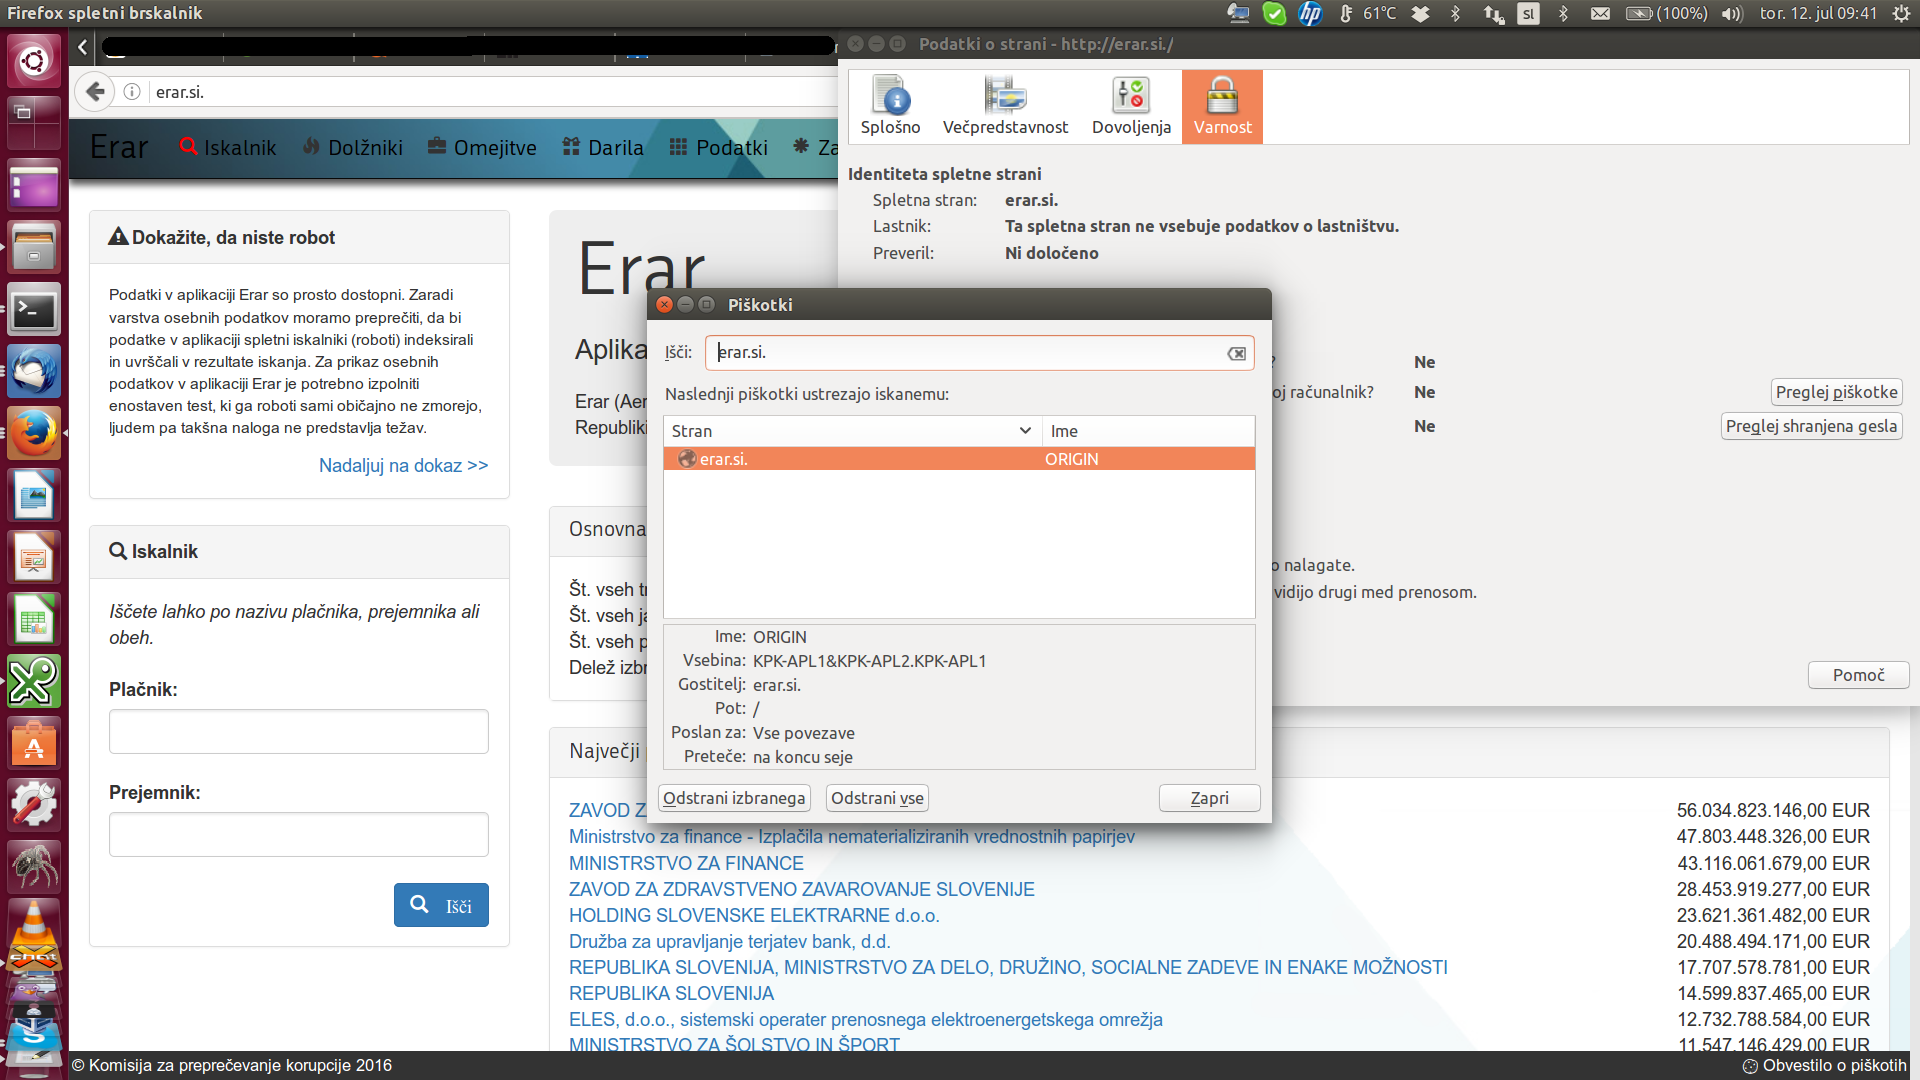The image size is (1920, 1080).
Task: Open the spider application in dock
Action: click(x=34, y=868)
